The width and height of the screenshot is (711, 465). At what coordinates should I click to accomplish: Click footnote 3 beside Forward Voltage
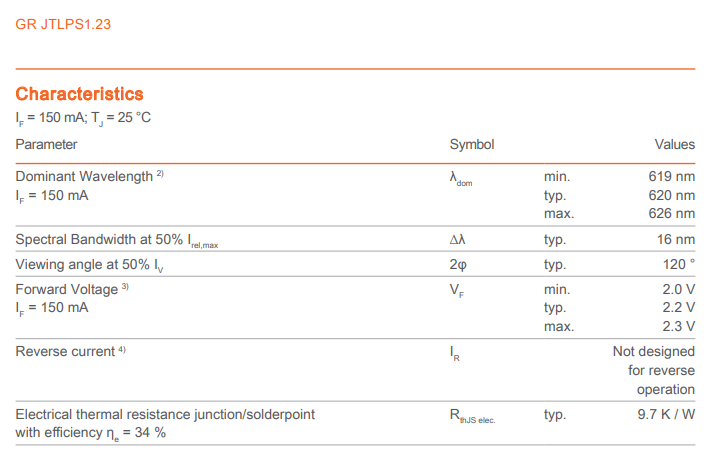(x=125, y=286)
